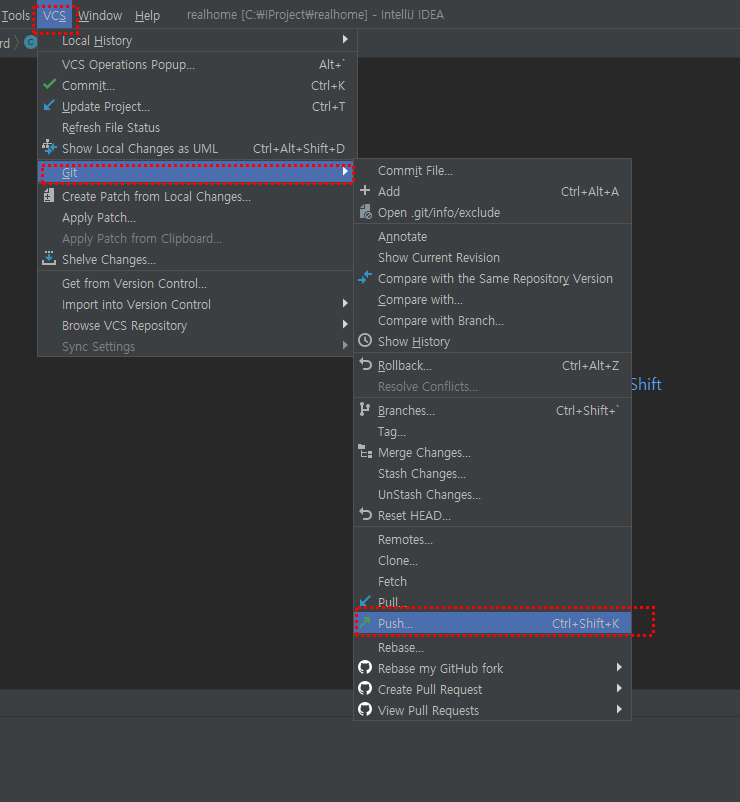The image size is (740, 802).
Task: Click the Show Local Changes as UML icon
Action: [49, 147]
